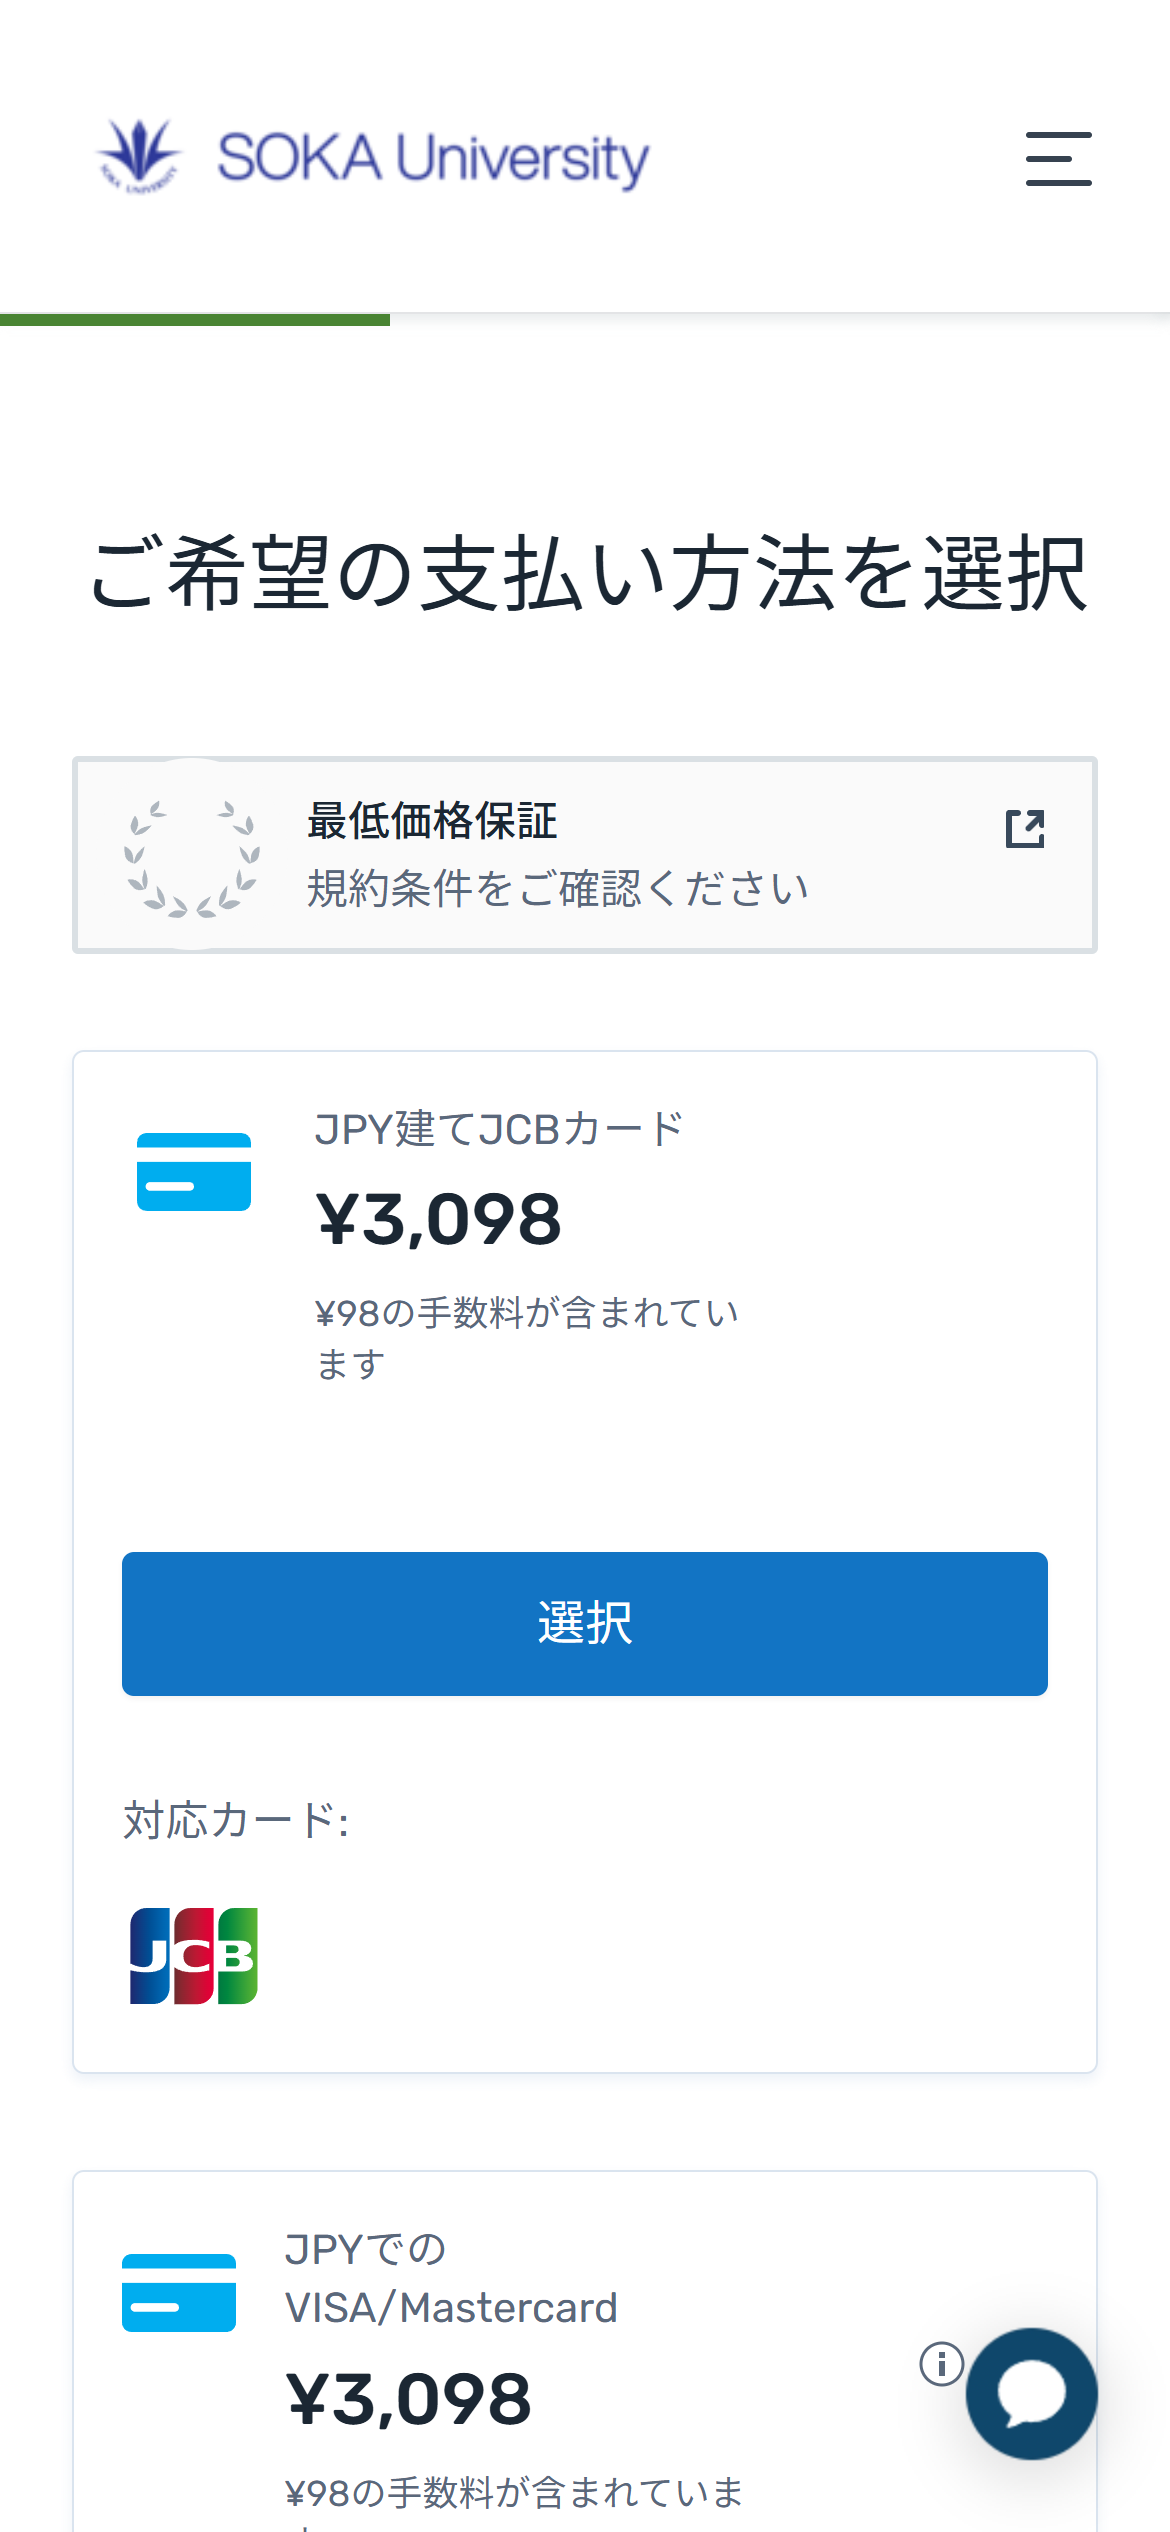Screen dimensions: 1170x2532
Task: Click the 最低価格保証 banner title
Action: (432, 821)
